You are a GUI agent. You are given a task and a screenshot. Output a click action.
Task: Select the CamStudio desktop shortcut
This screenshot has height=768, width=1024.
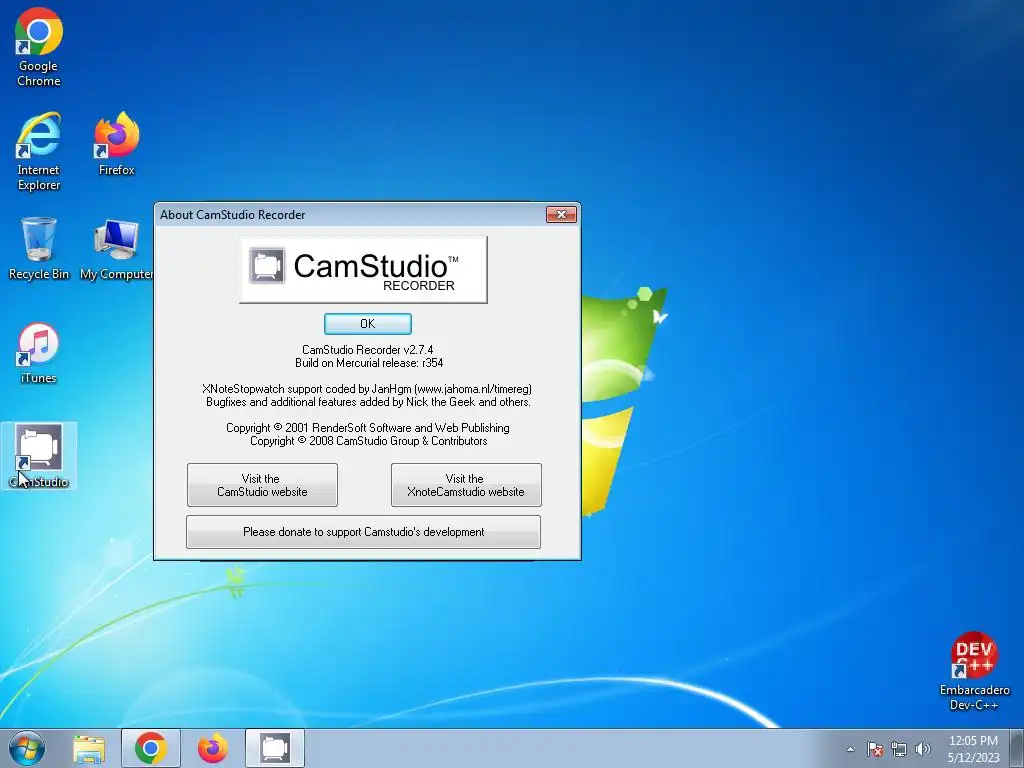pos(39,456)
